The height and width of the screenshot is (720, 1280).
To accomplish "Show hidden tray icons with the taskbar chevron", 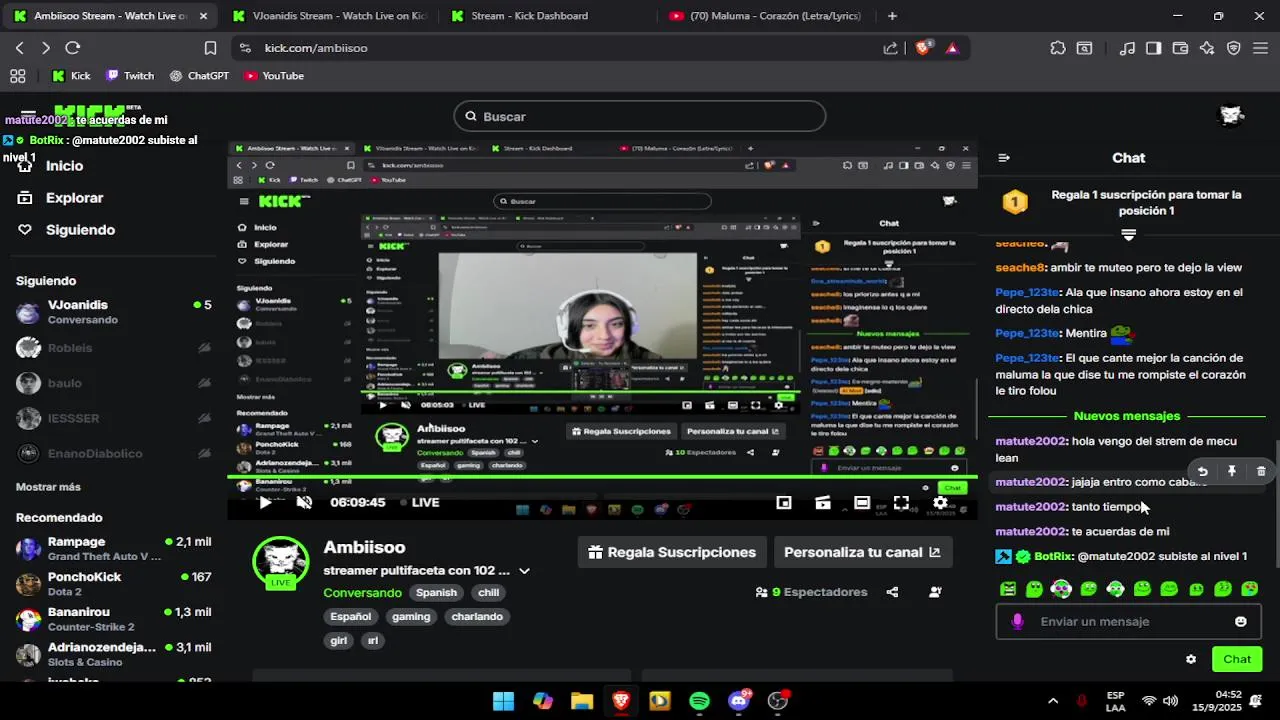I will click(1053, 701).
